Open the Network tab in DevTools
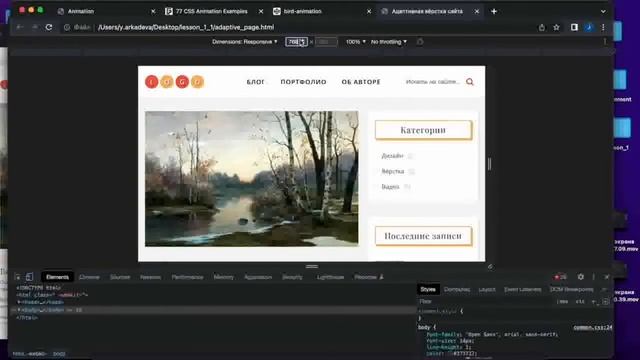Screen dimensions: 640x360 click(x=150, y=277)
